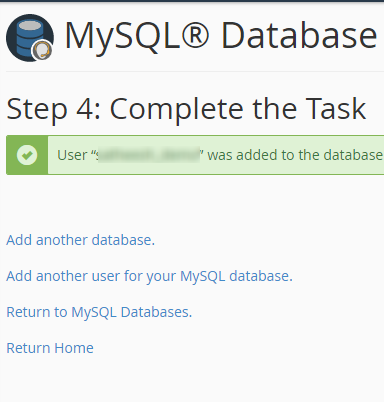
Task: Click the 'was added to the database' text
Action: [295, 155]
